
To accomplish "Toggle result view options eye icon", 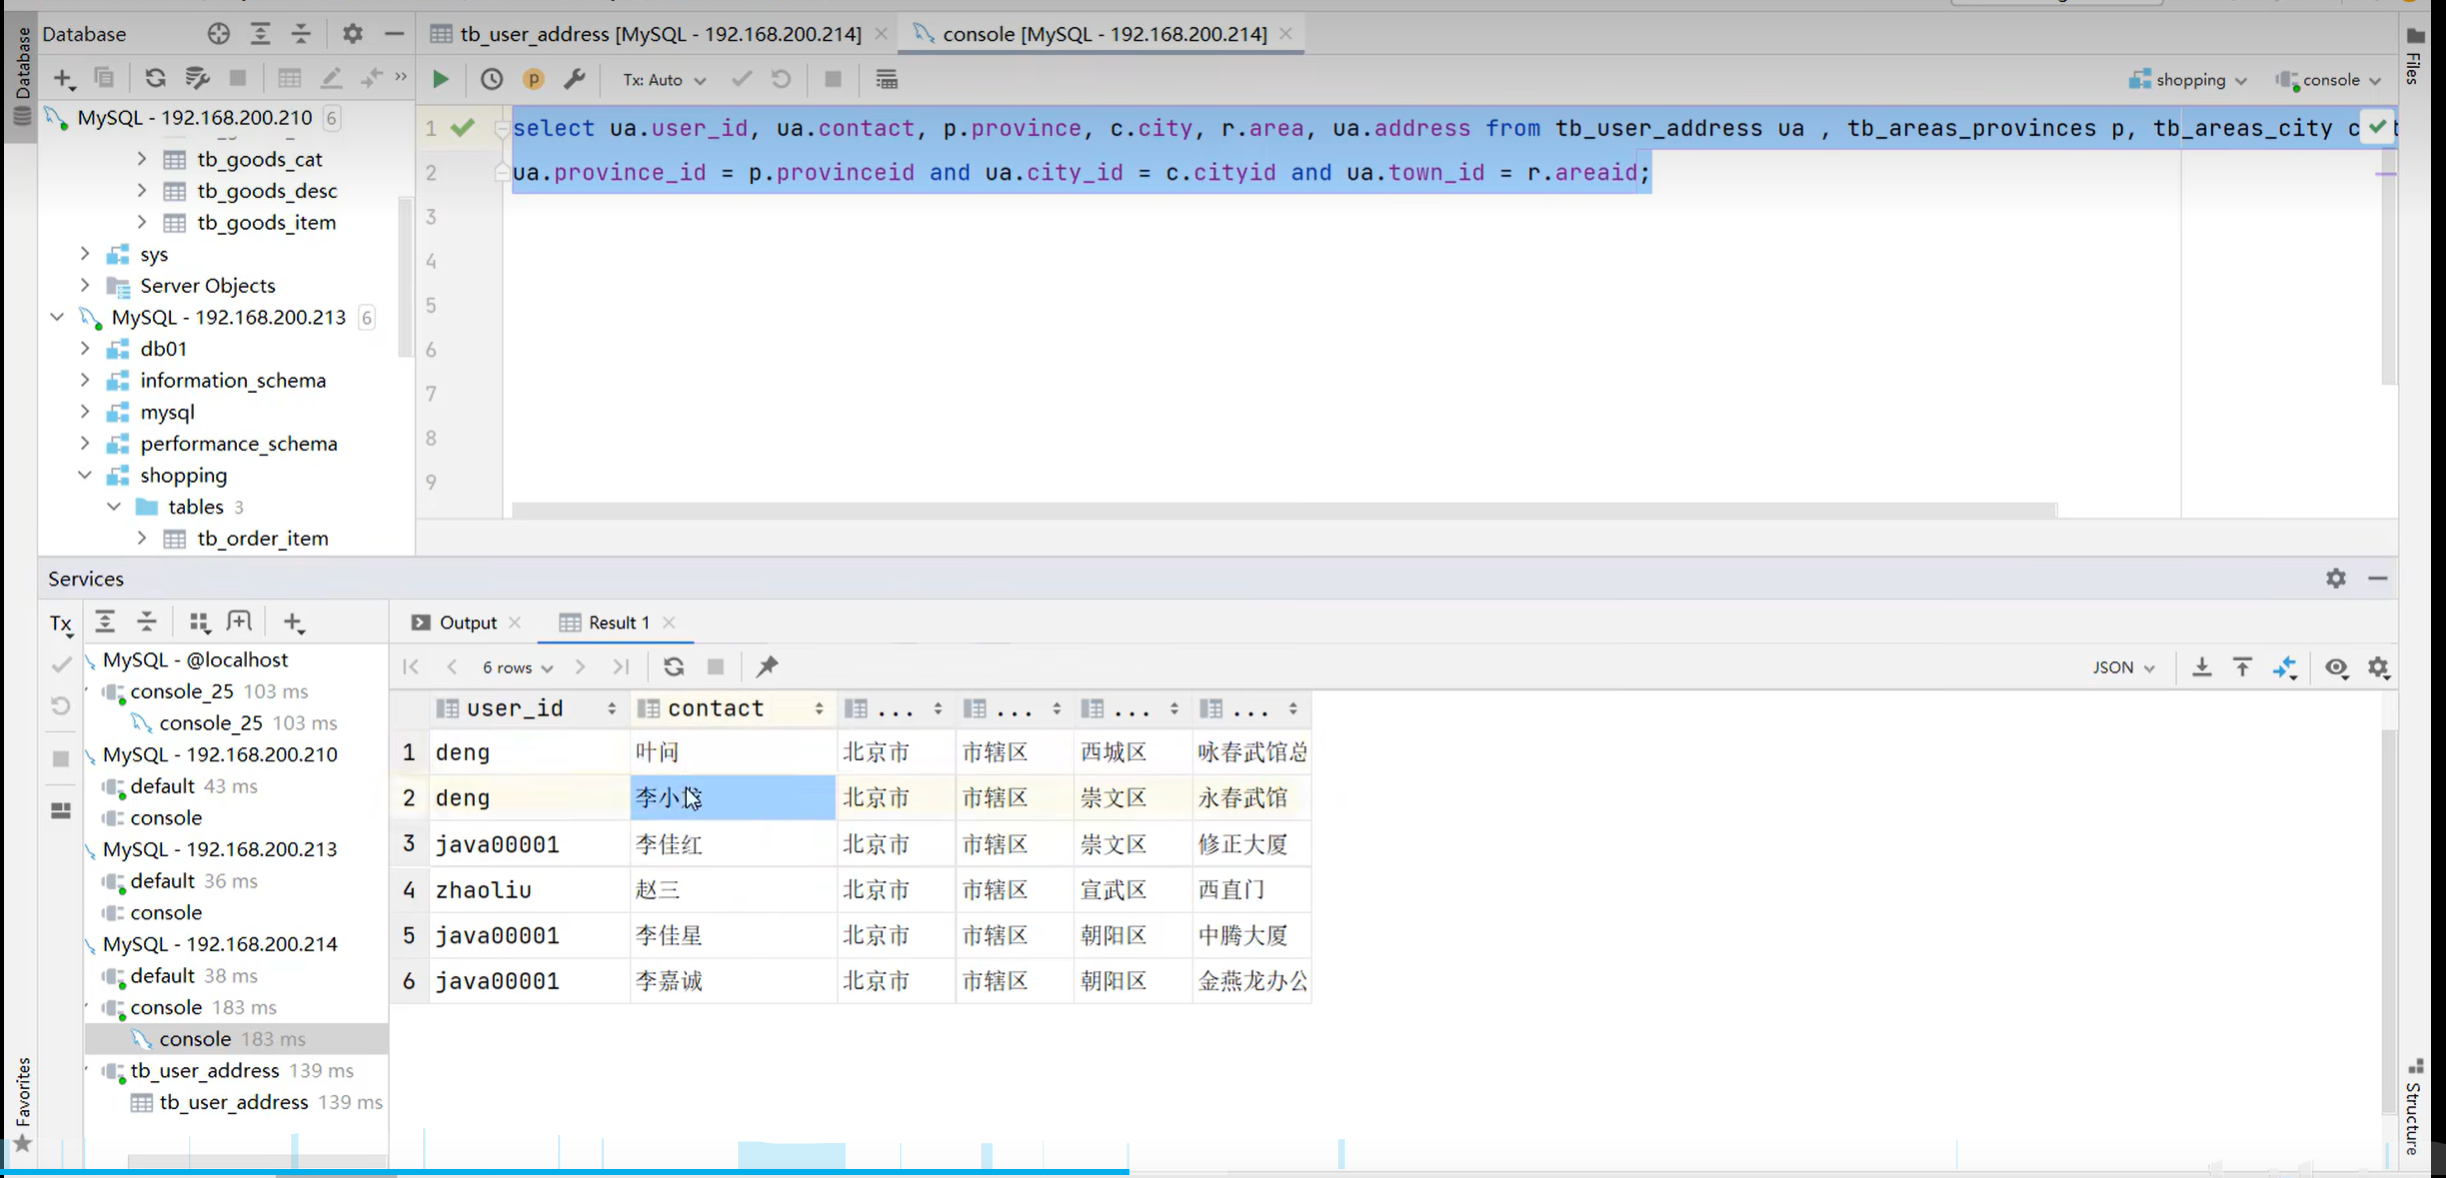I will [x=2336, y=667].
